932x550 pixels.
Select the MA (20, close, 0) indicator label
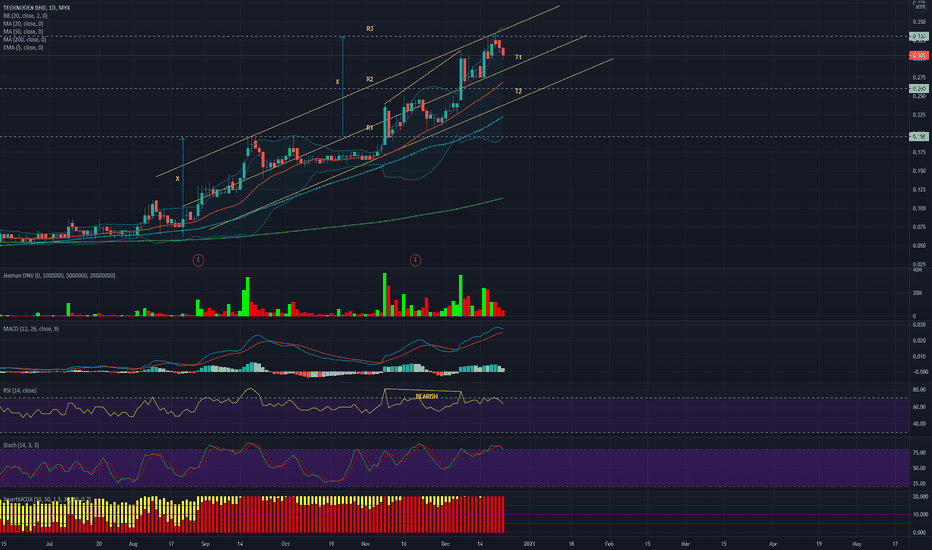click(x=23, y=24)
